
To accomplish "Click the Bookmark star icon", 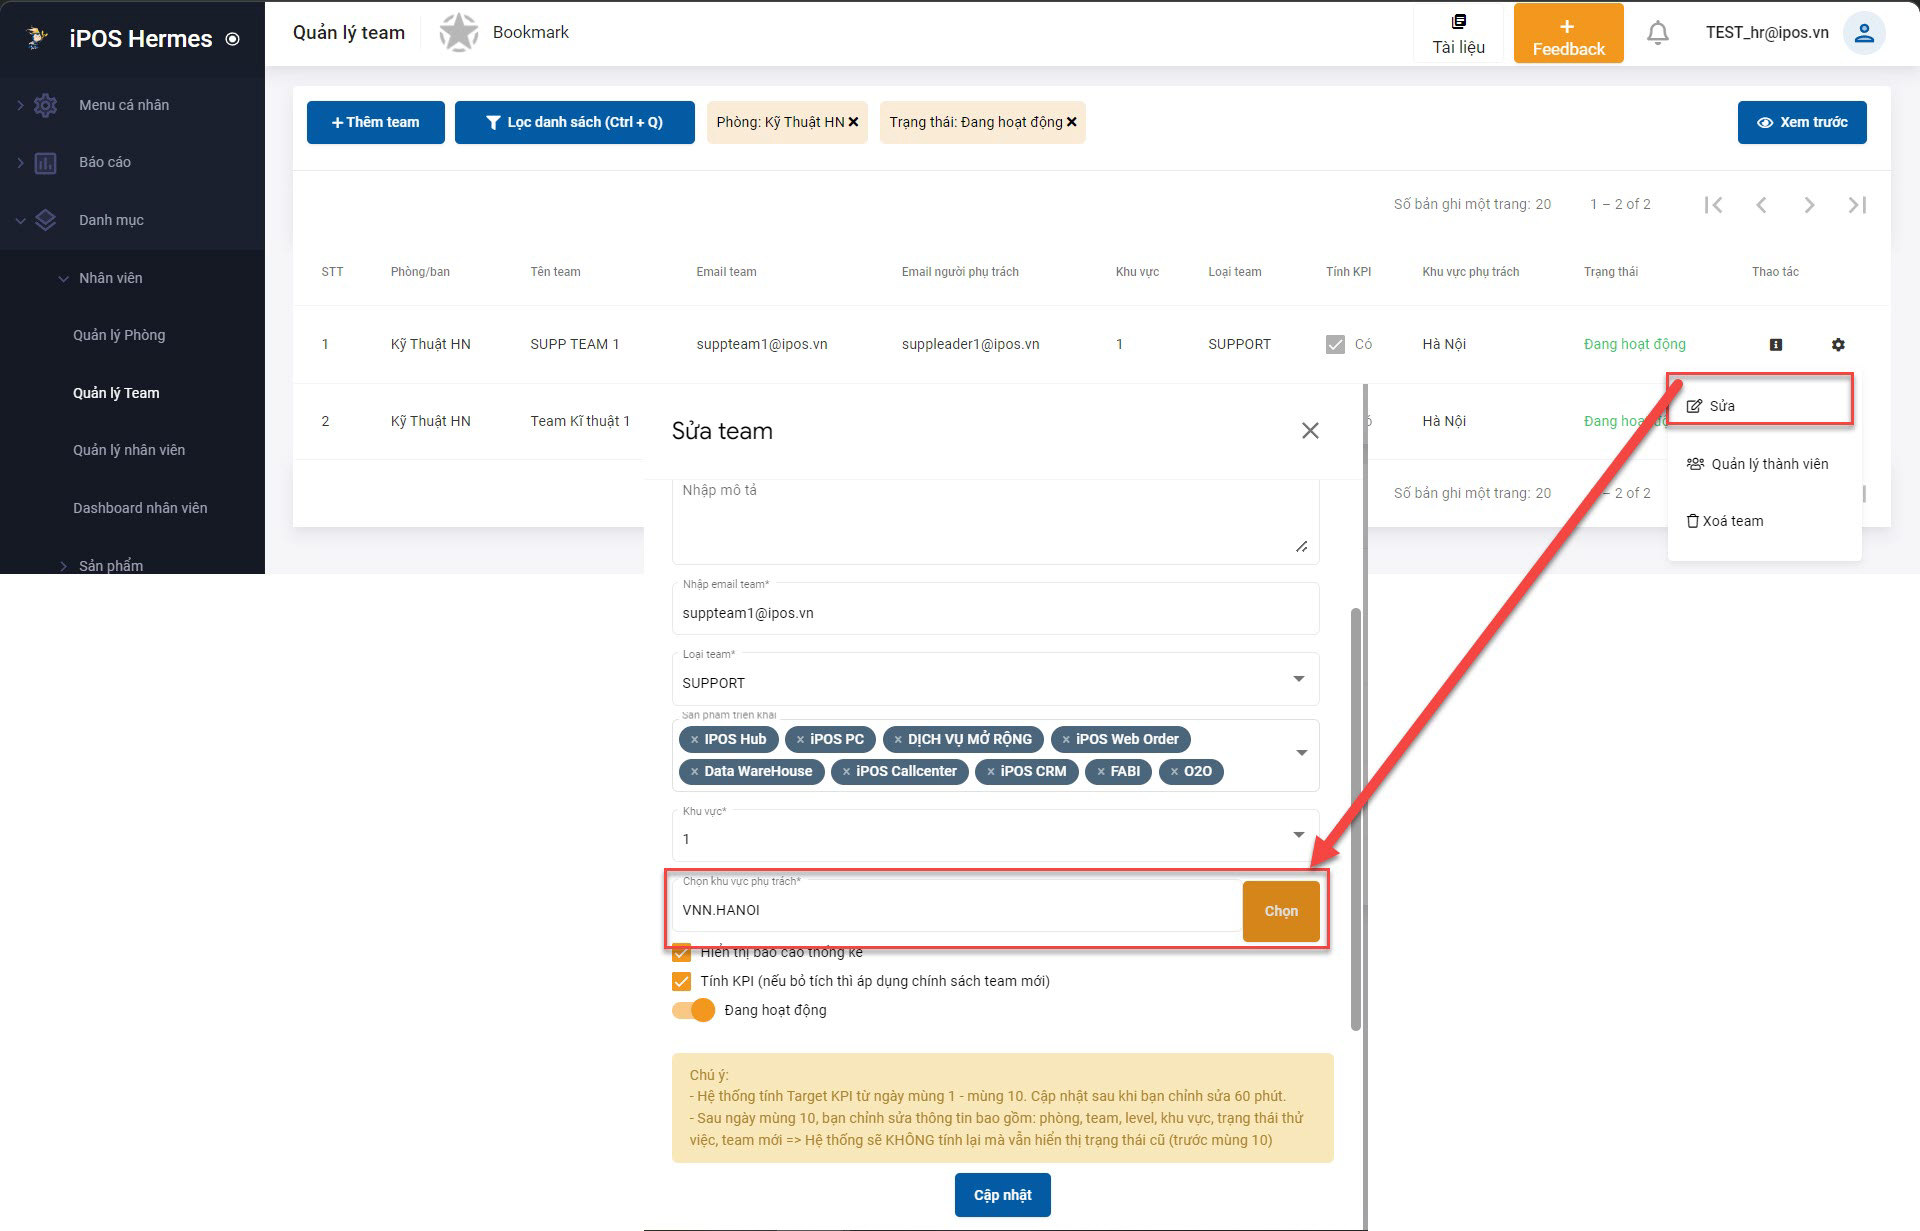I will tap(459, 33).
